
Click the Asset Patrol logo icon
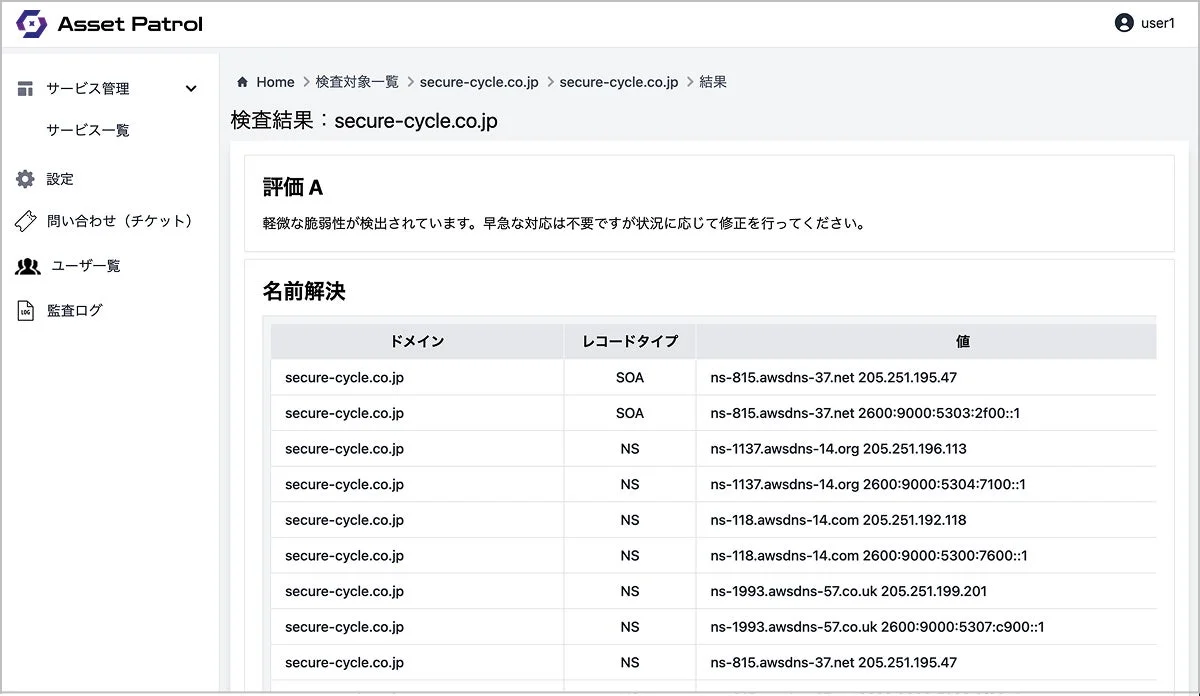pyautogui.click(x=33, y=23)
